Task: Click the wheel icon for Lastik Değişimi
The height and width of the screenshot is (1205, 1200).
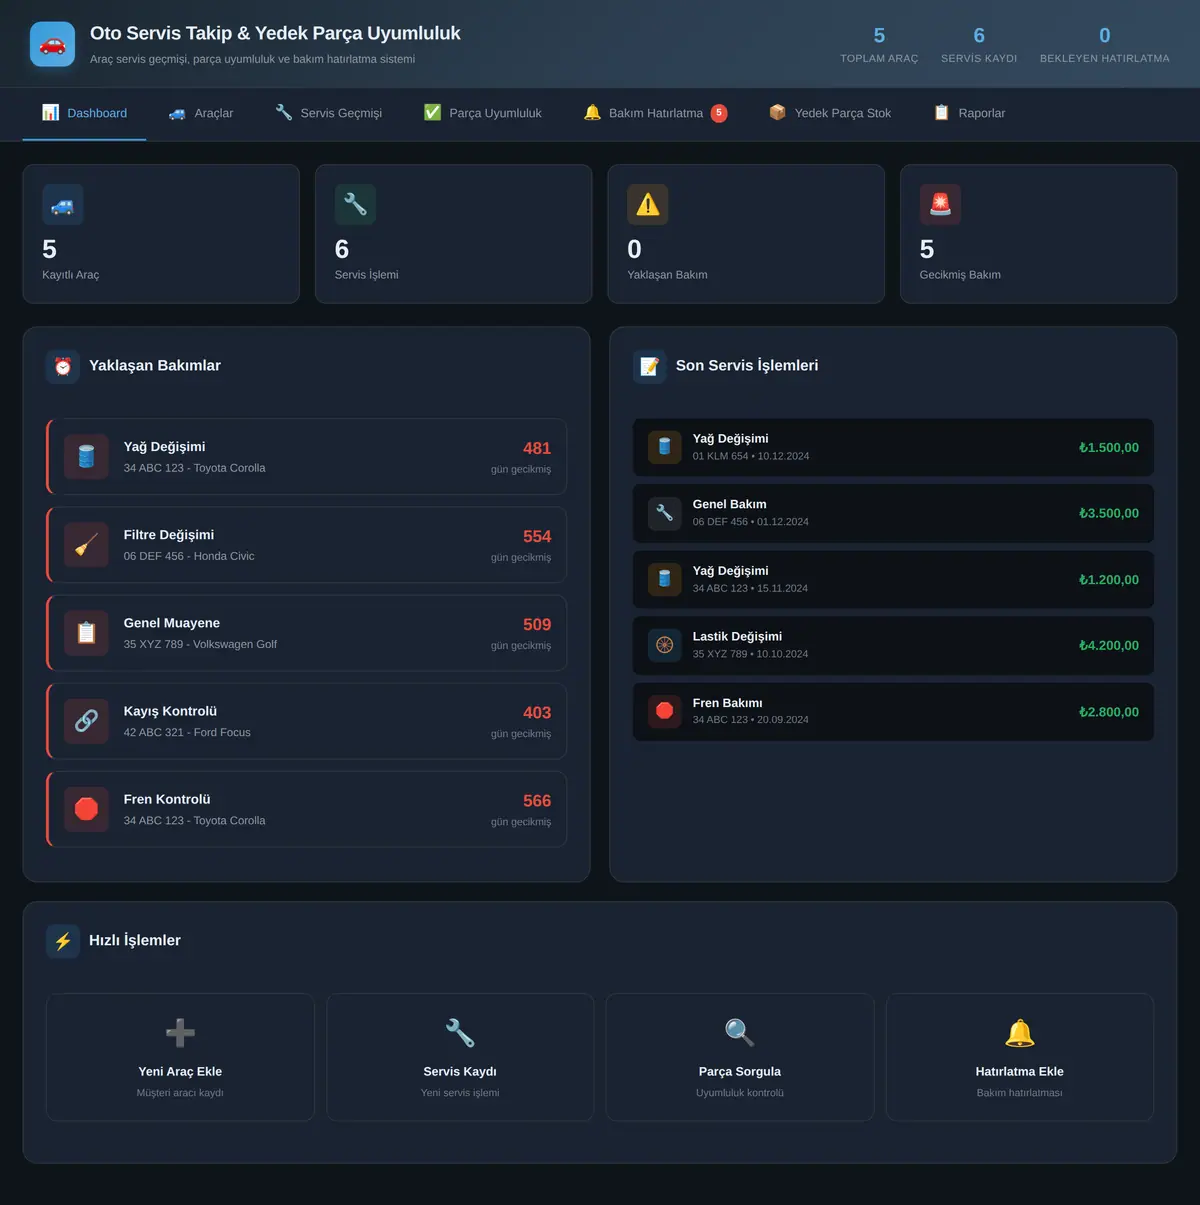Action: [665, 645]
